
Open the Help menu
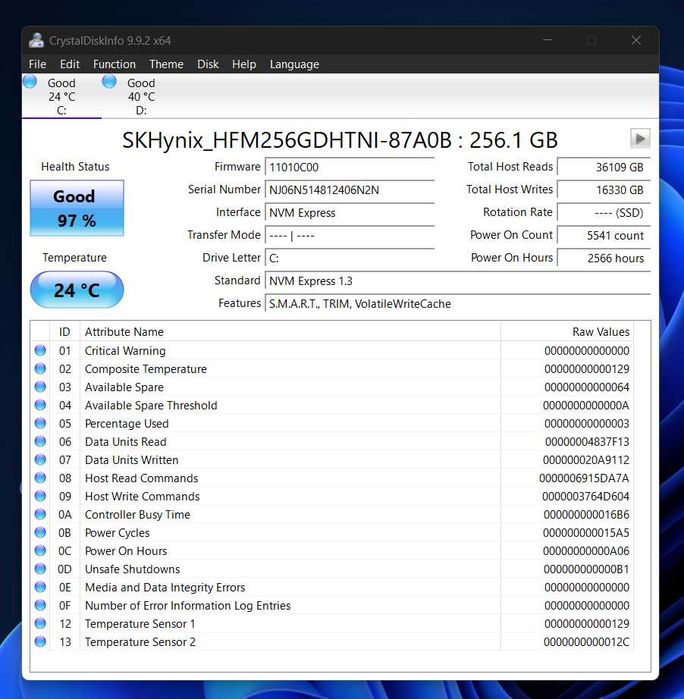pyautogui.click(x=244, y=64)
